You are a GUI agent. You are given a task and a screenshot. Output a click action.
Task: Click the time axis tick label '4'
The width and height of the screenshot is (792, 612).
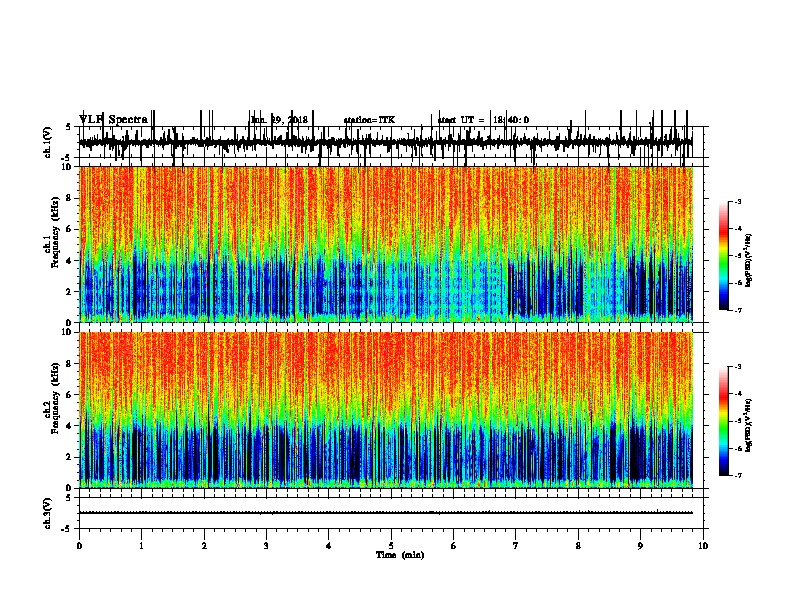(x=329, y=546)
